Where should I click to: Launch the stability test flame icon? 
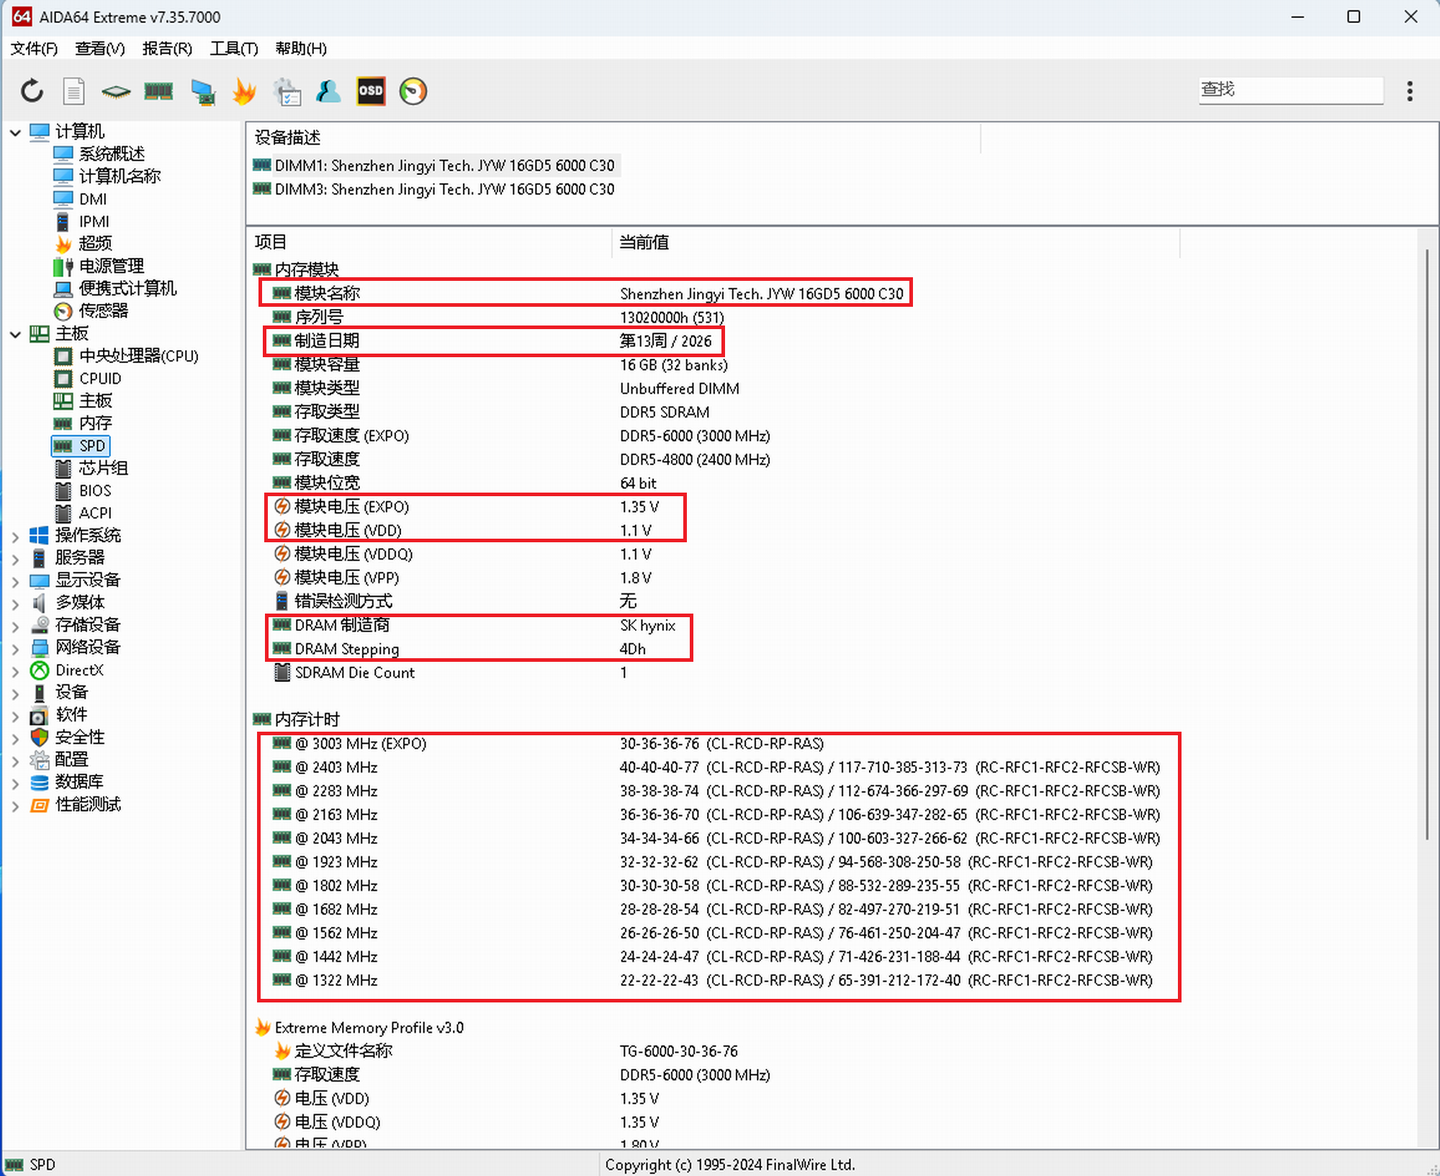[x=244, y=91]
